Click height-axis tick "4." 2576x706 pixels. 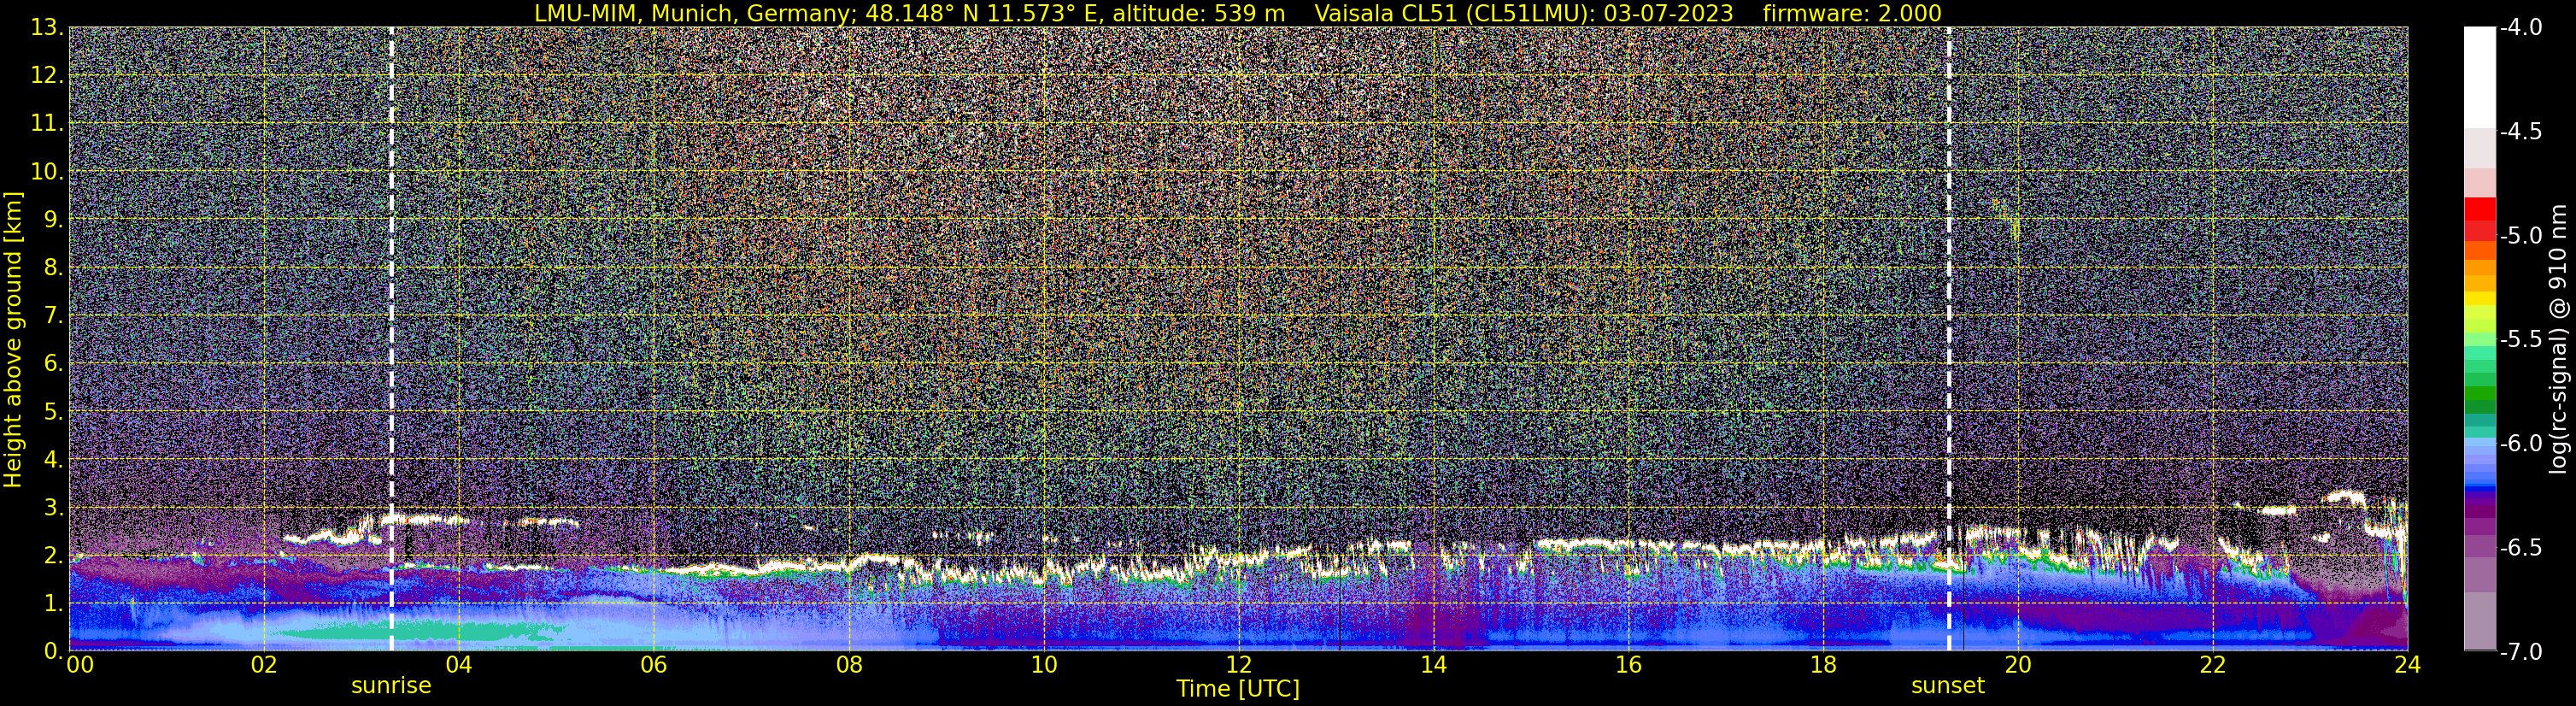(x=53, y=459)
